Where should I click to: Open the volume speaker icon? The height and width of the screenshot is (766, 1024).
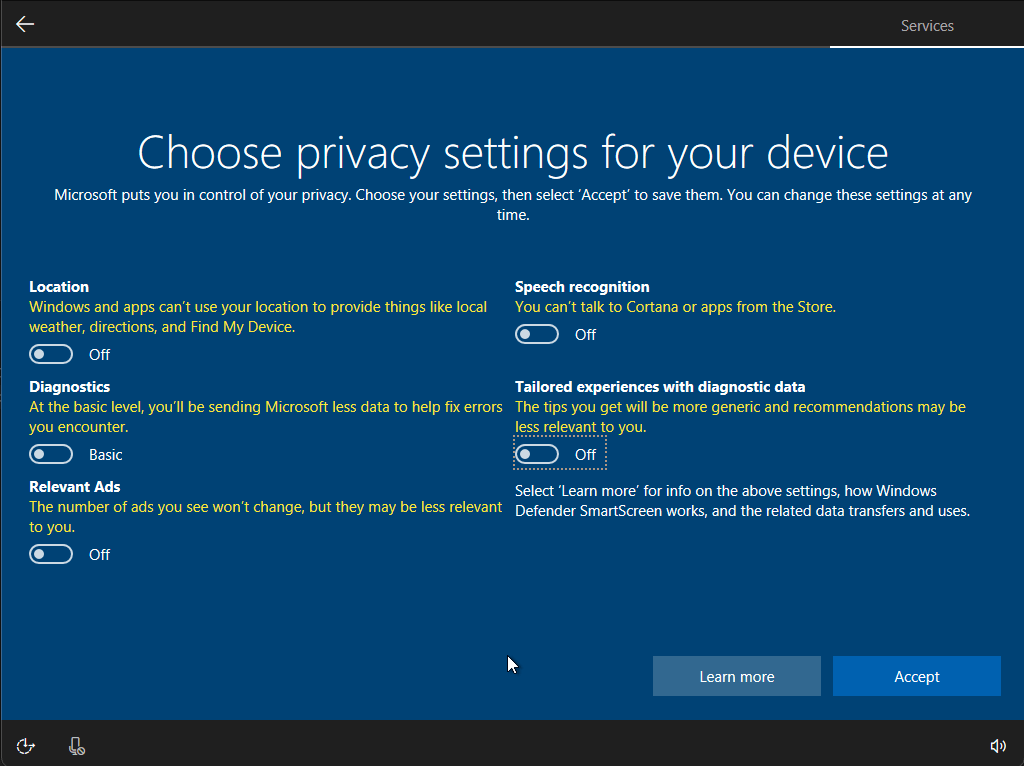997,745
